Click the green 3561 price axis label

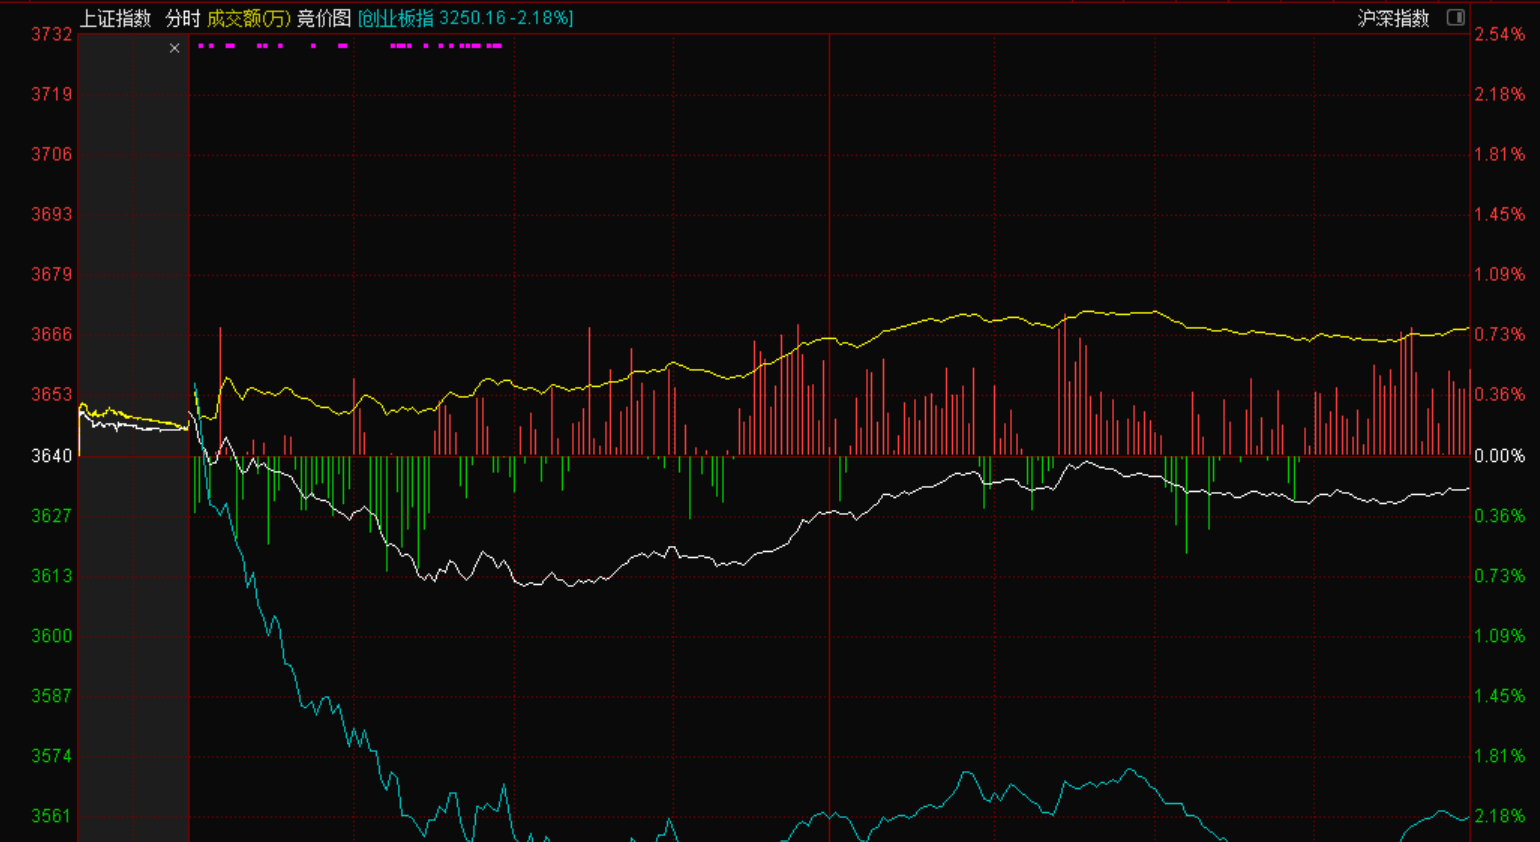click(x=52, y=816)
